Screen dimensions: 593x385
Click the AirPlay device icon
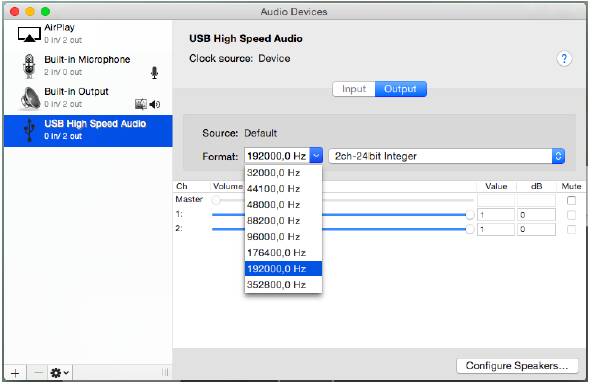(x=29, y=34)
